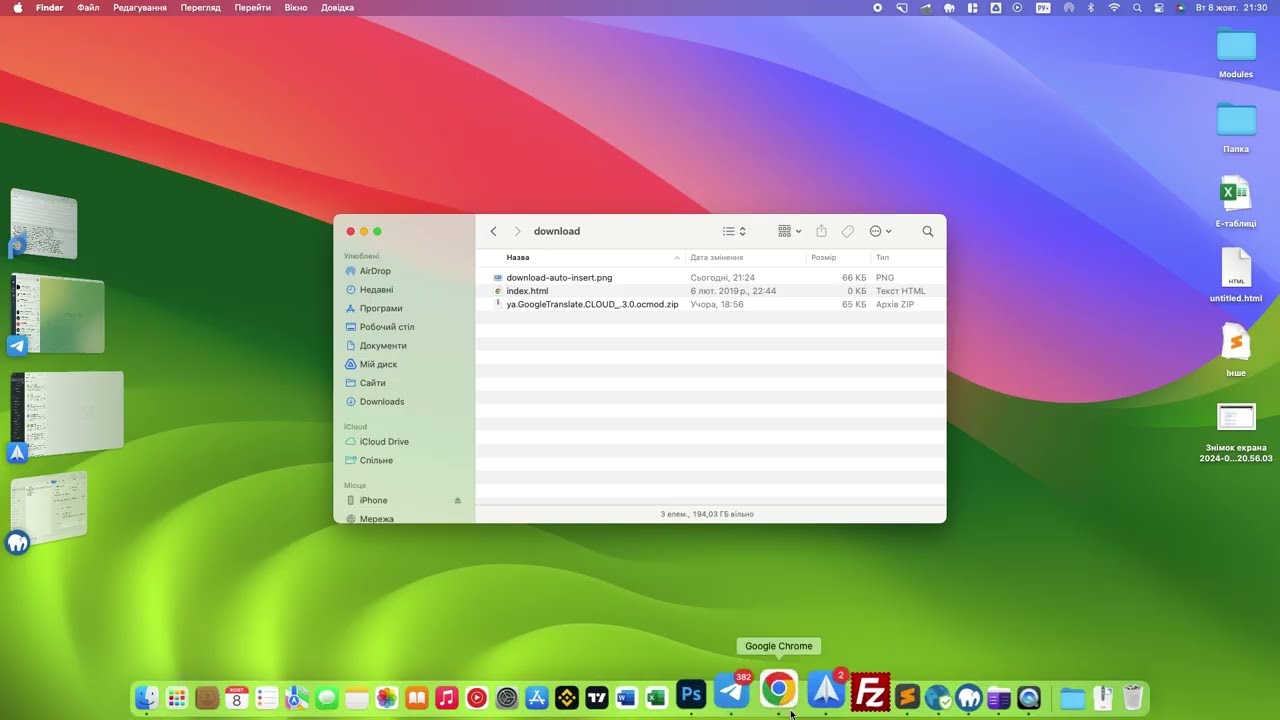Click the Finder search magnifier icon
Screen dimensions: 1280x720
click(x=928, y=231)
